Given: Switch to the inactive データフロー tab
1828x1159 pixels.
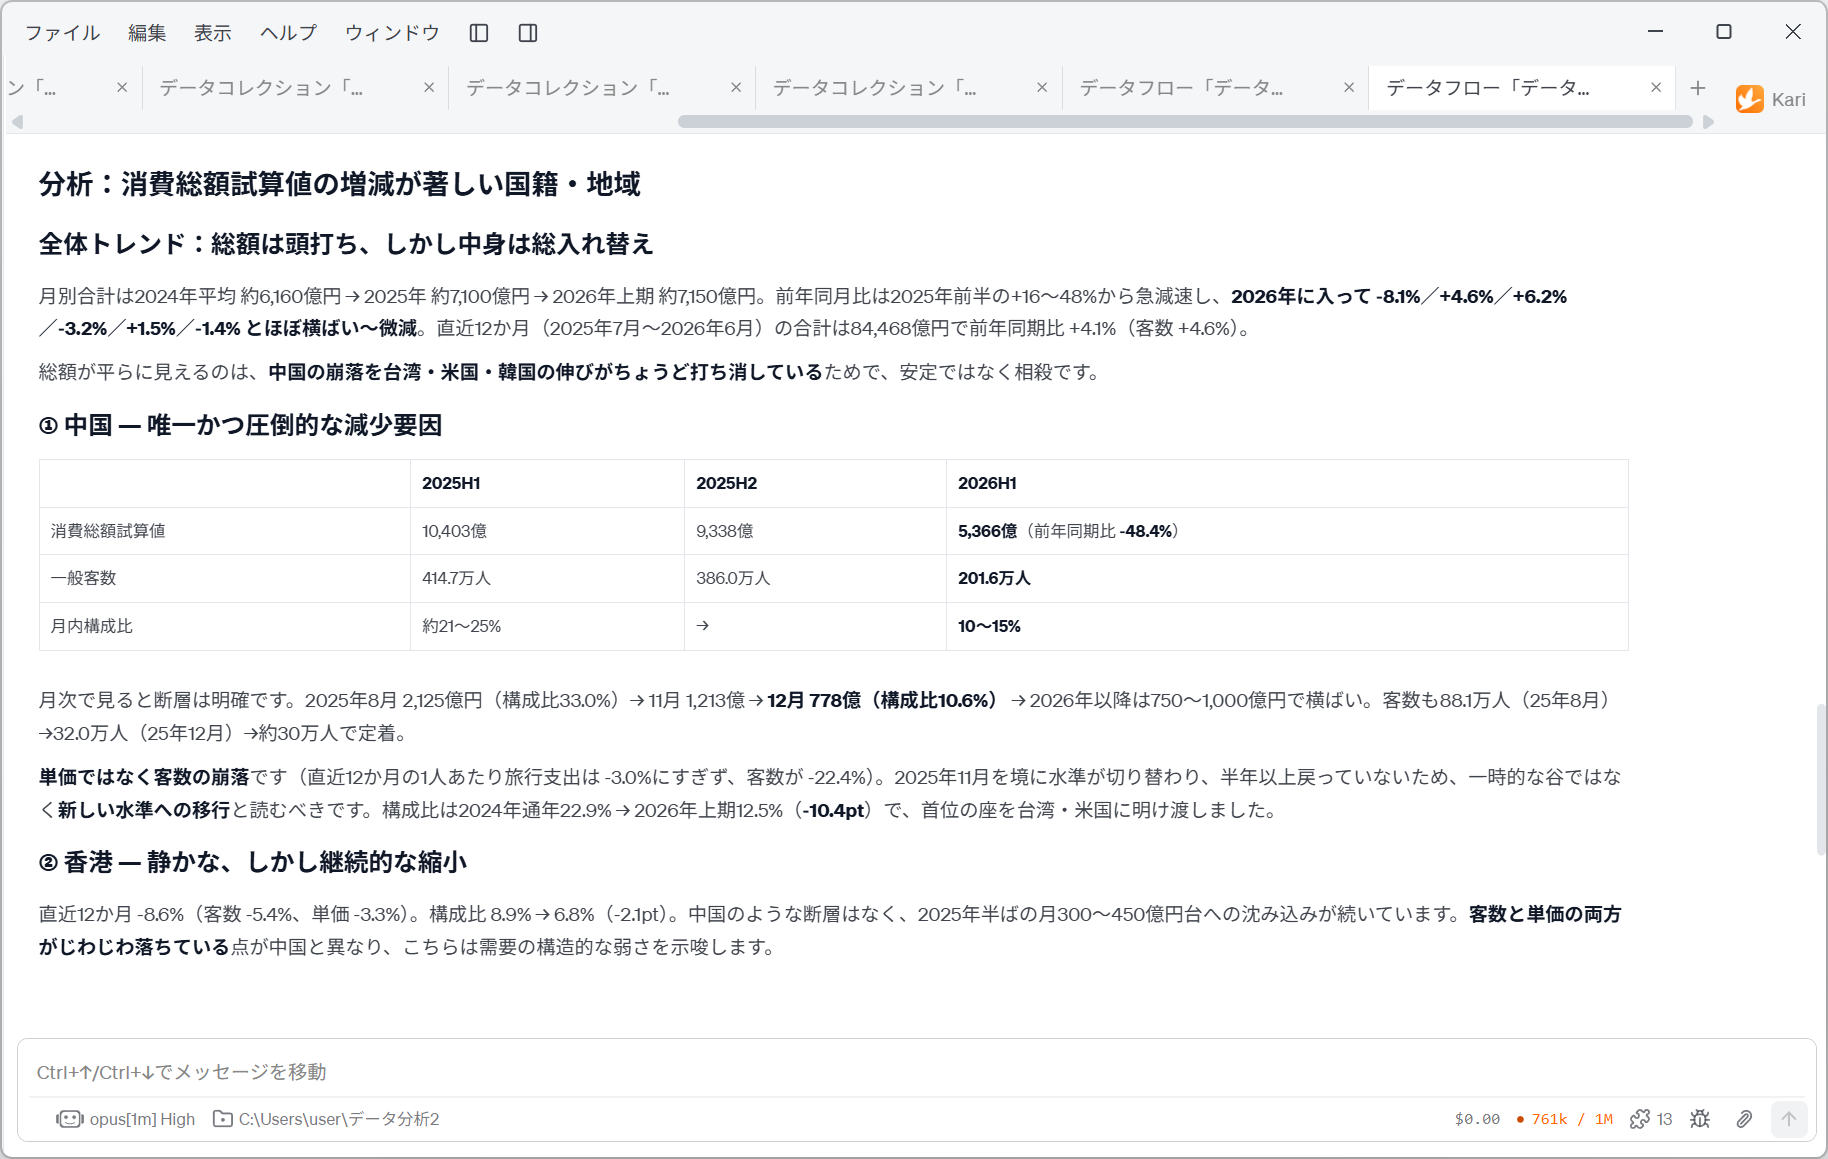Looking at the screenshot, I should 1182,88.
